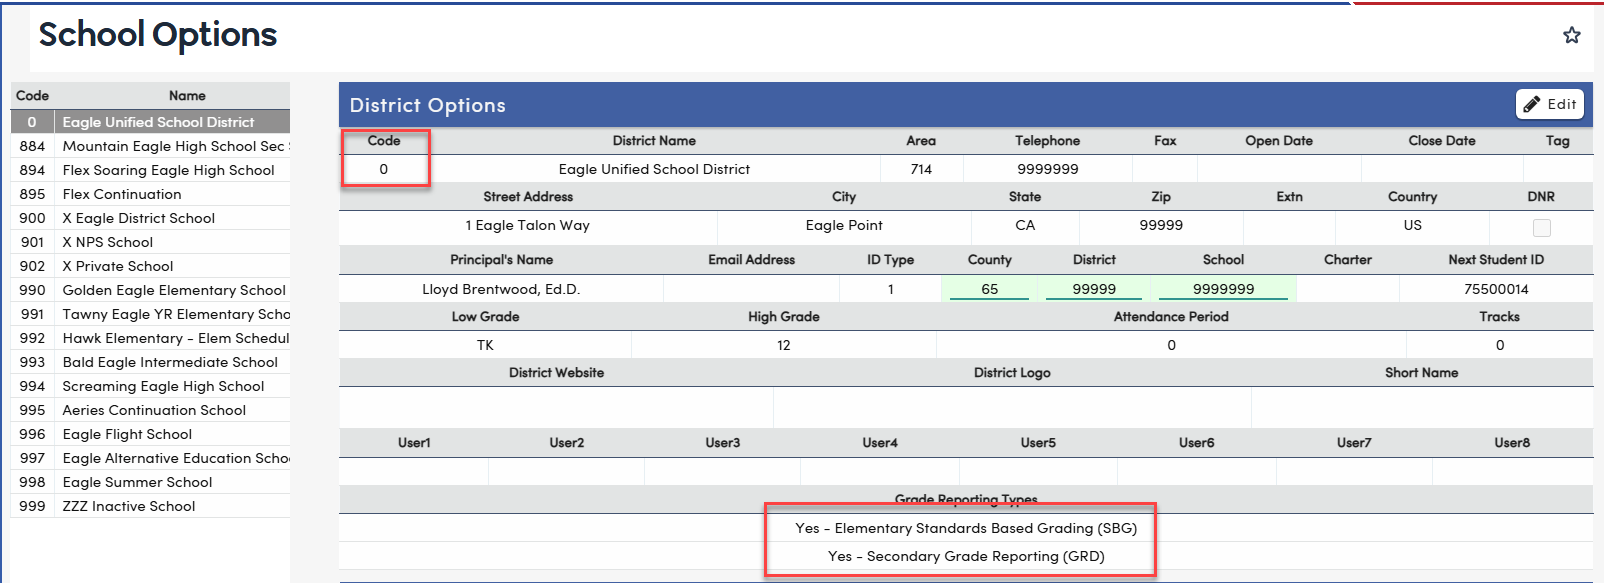Click district code 884 in list
This screenshot has height=583, width=1604.
click(32, 146)
